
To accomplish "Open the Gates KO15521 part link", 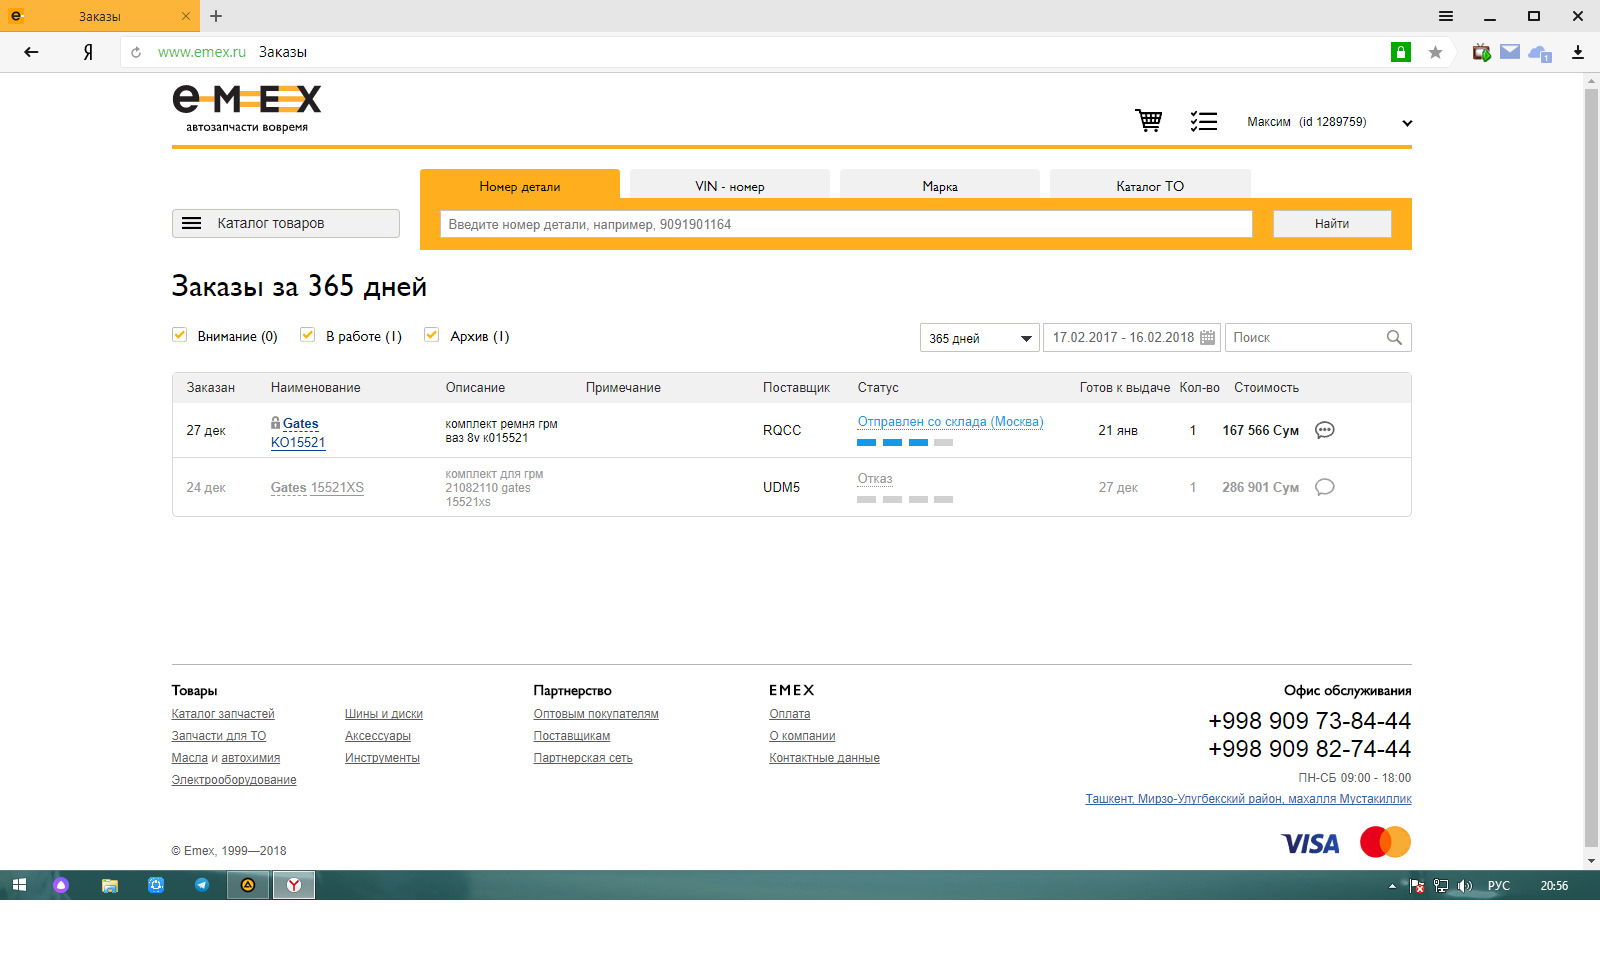I will 298,433.
